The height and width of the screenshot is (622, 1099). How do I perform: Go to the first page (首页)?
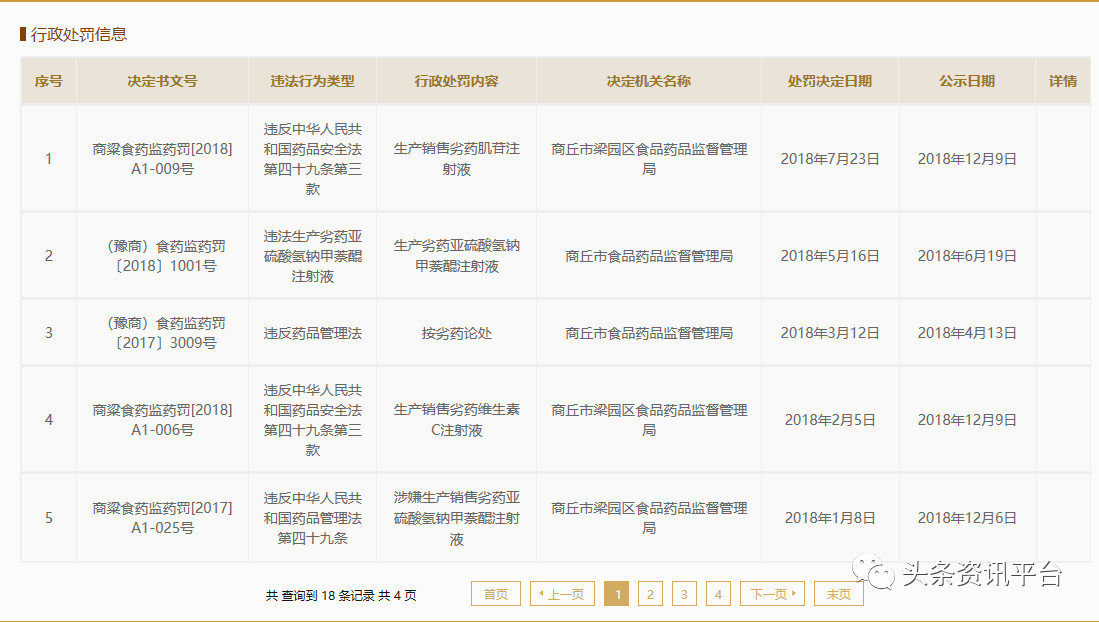[496, 594]
